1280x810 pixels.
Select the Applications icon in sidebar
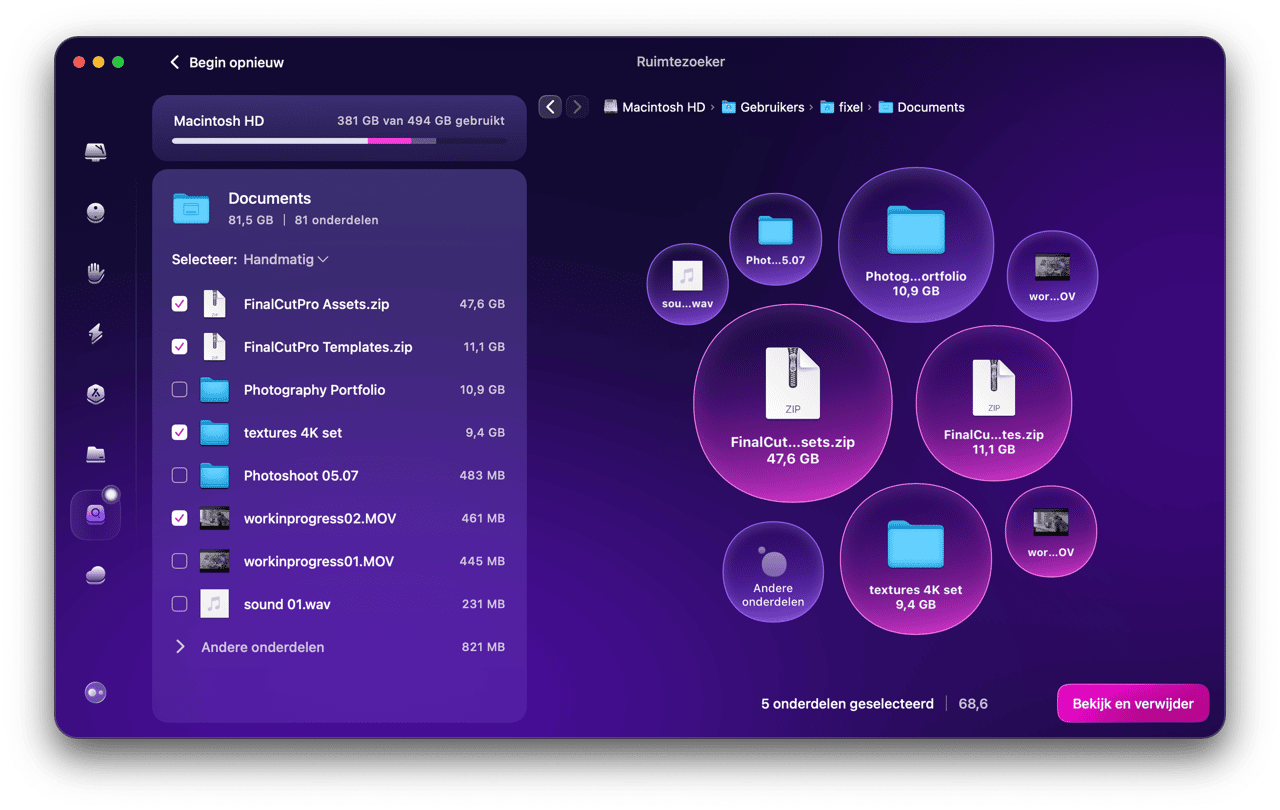(96, 394)
